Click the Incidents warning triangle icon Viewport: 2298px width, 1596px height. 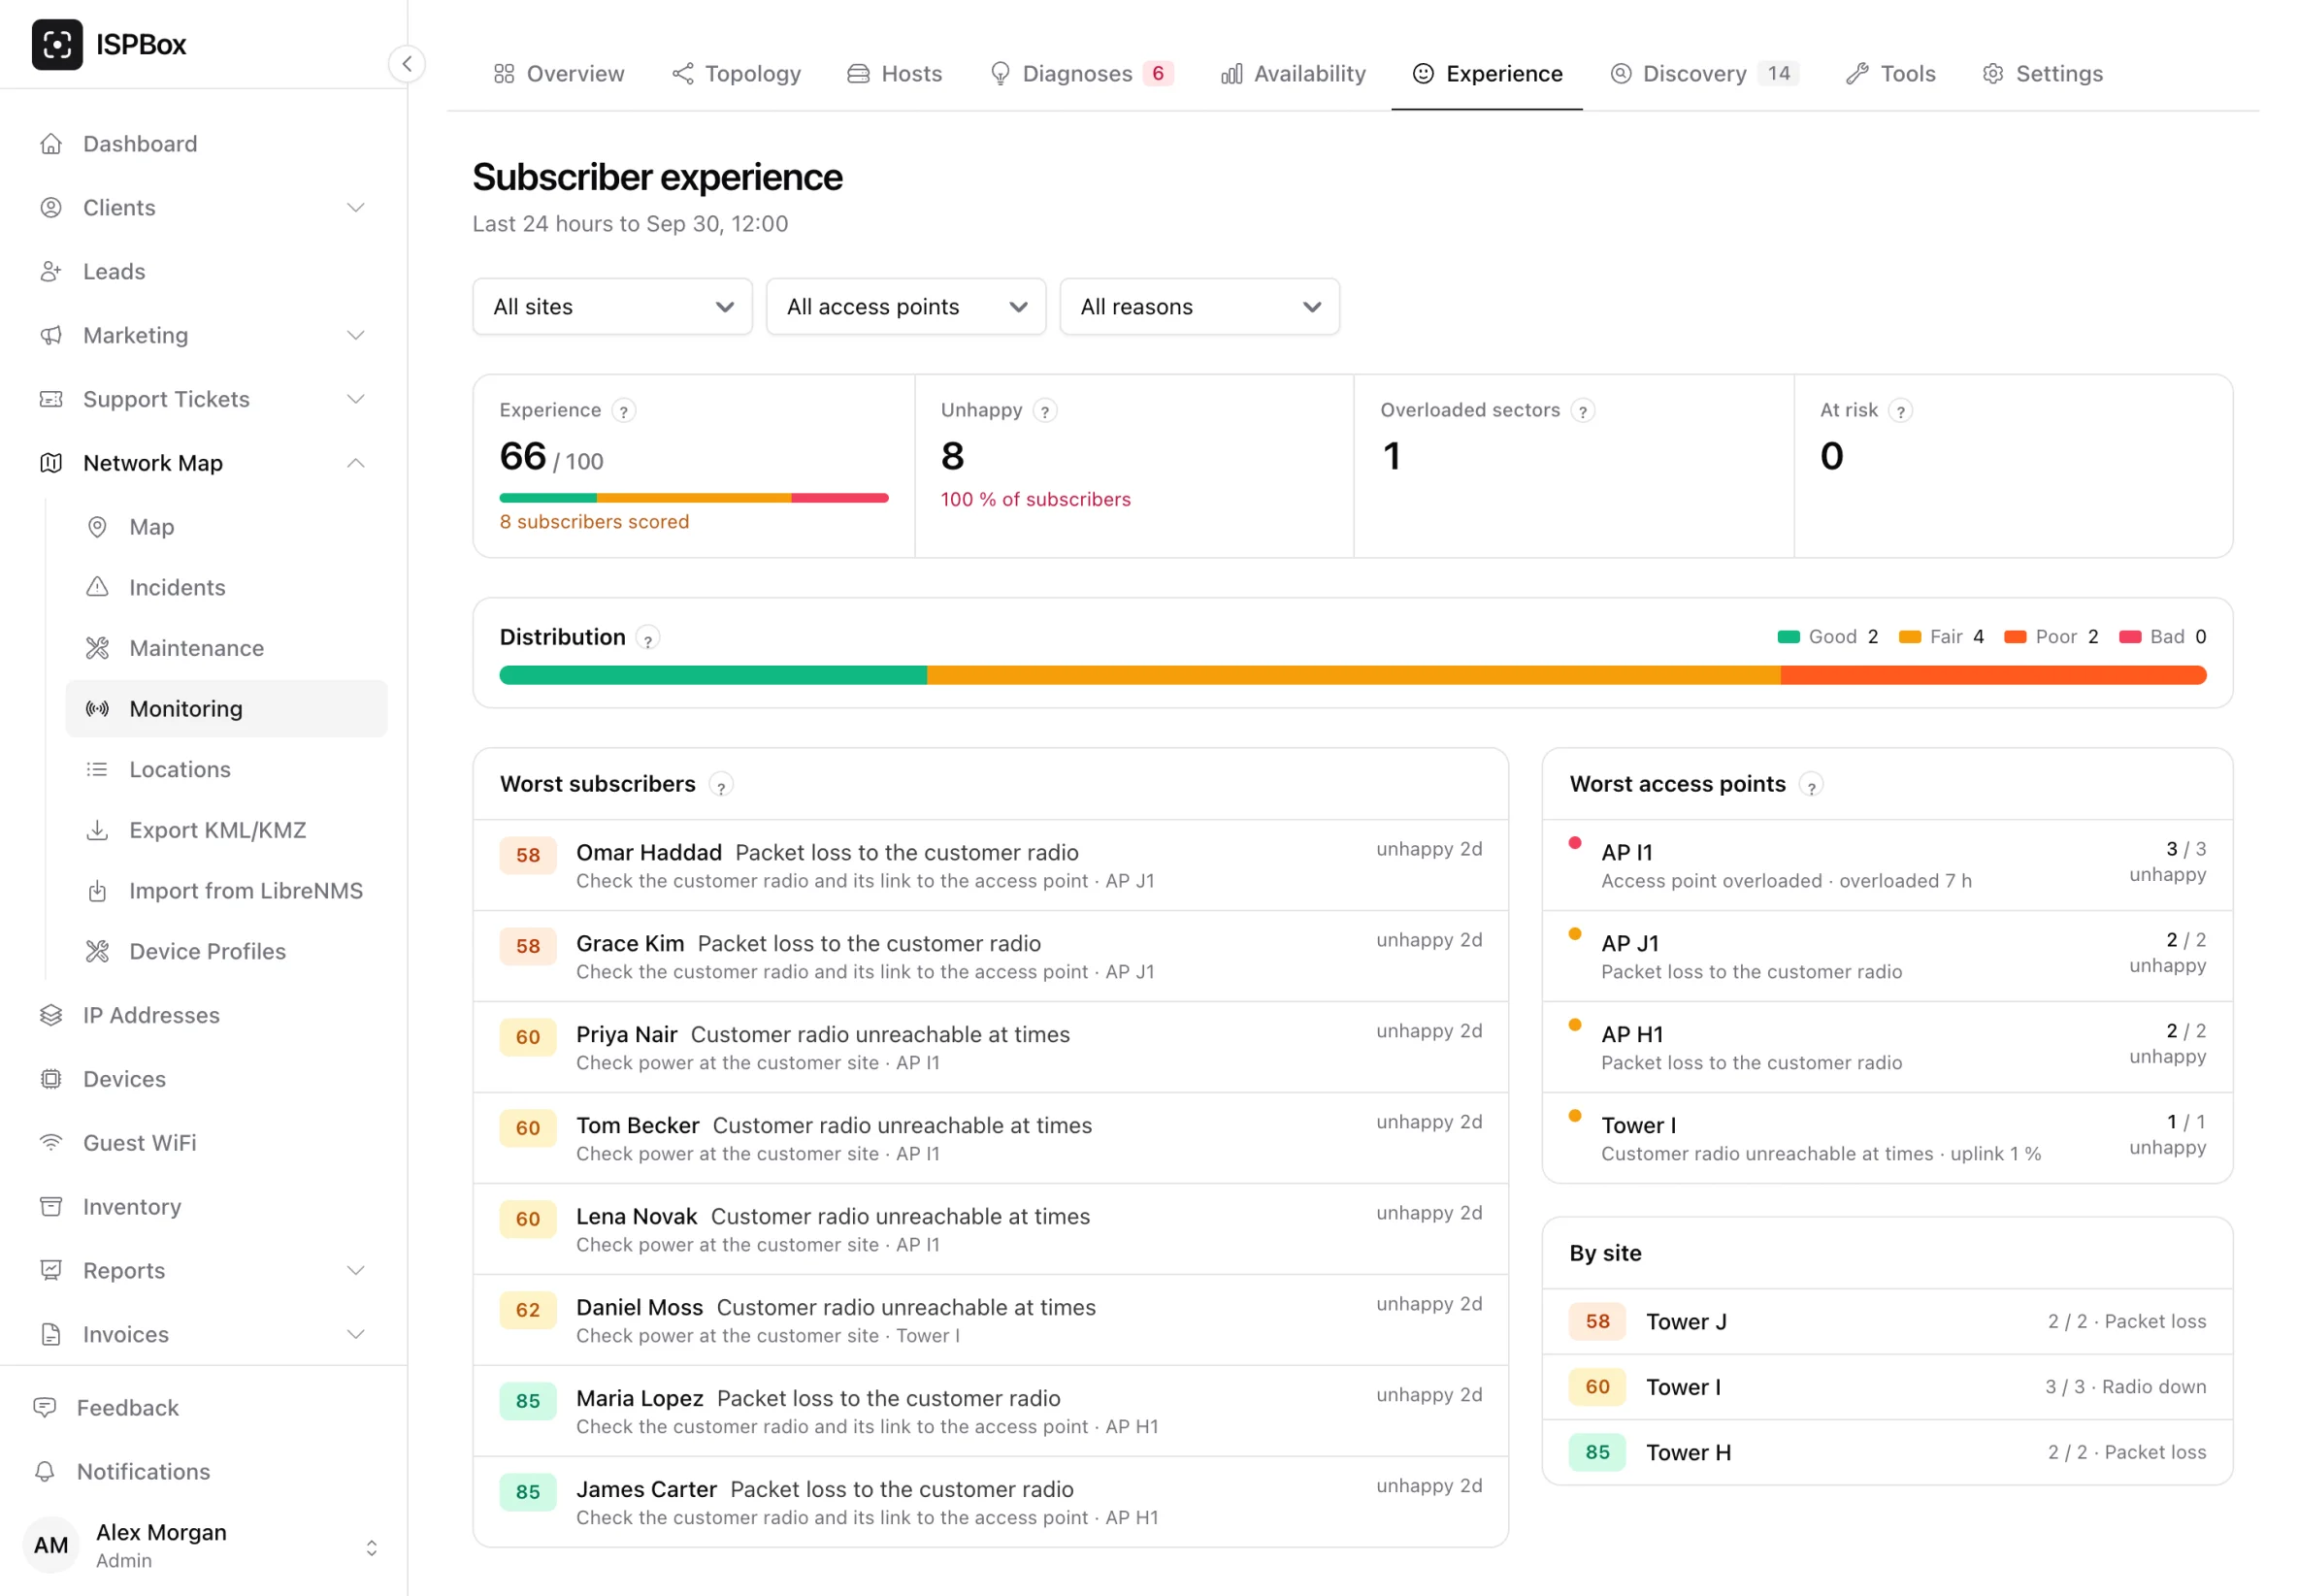pyautogui.click(x=97, y=588)
